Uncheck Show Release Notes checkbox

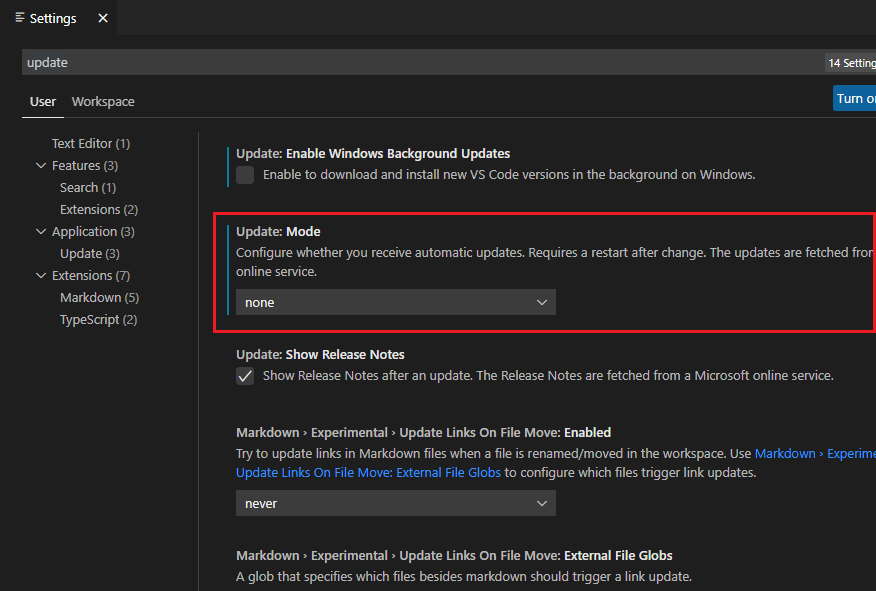(x=245, y=376)
